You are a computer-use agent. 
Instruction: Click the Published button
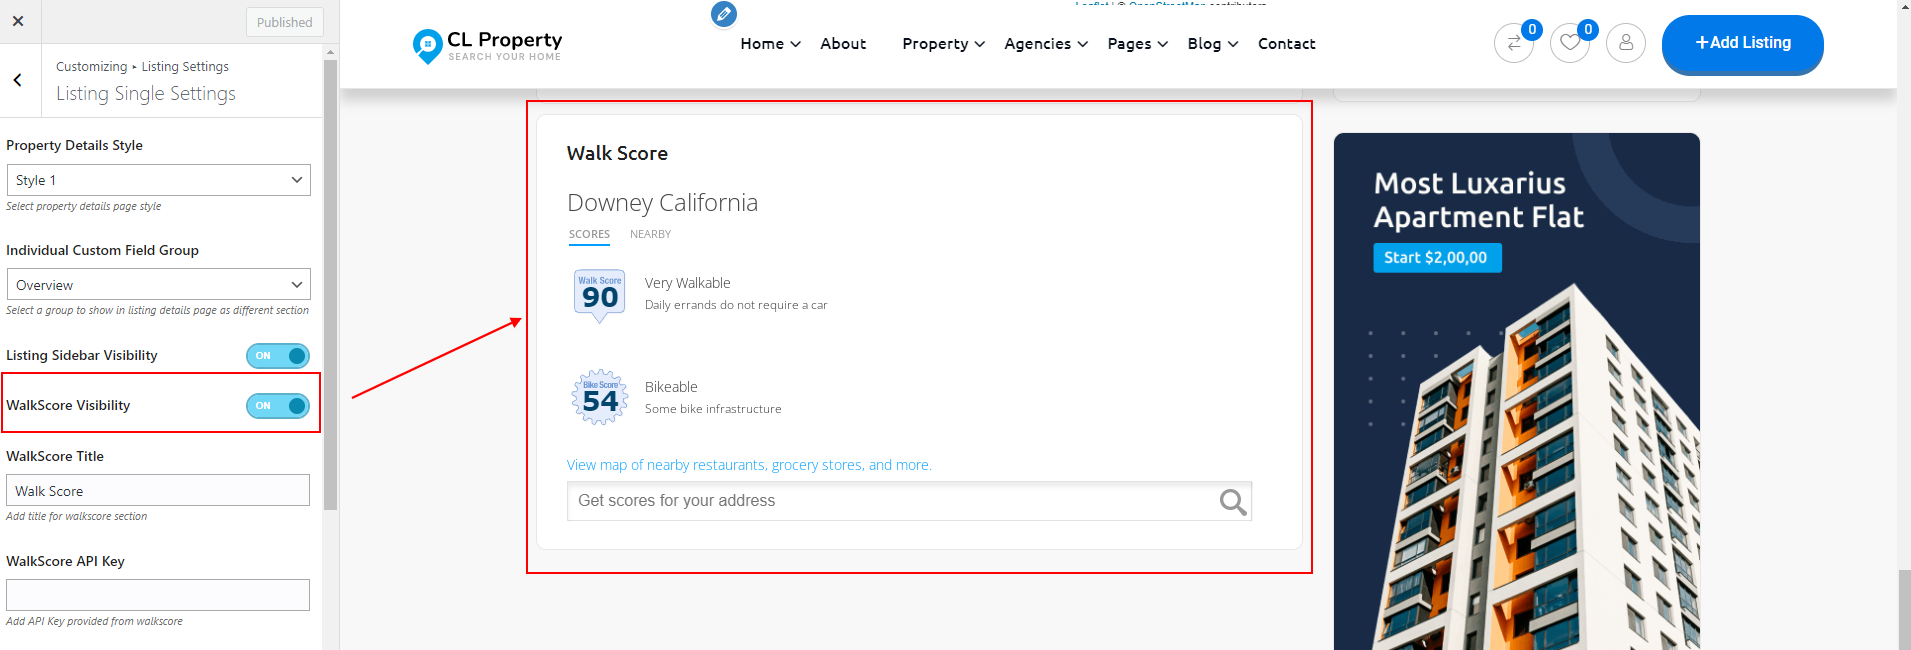coord(284,22)
